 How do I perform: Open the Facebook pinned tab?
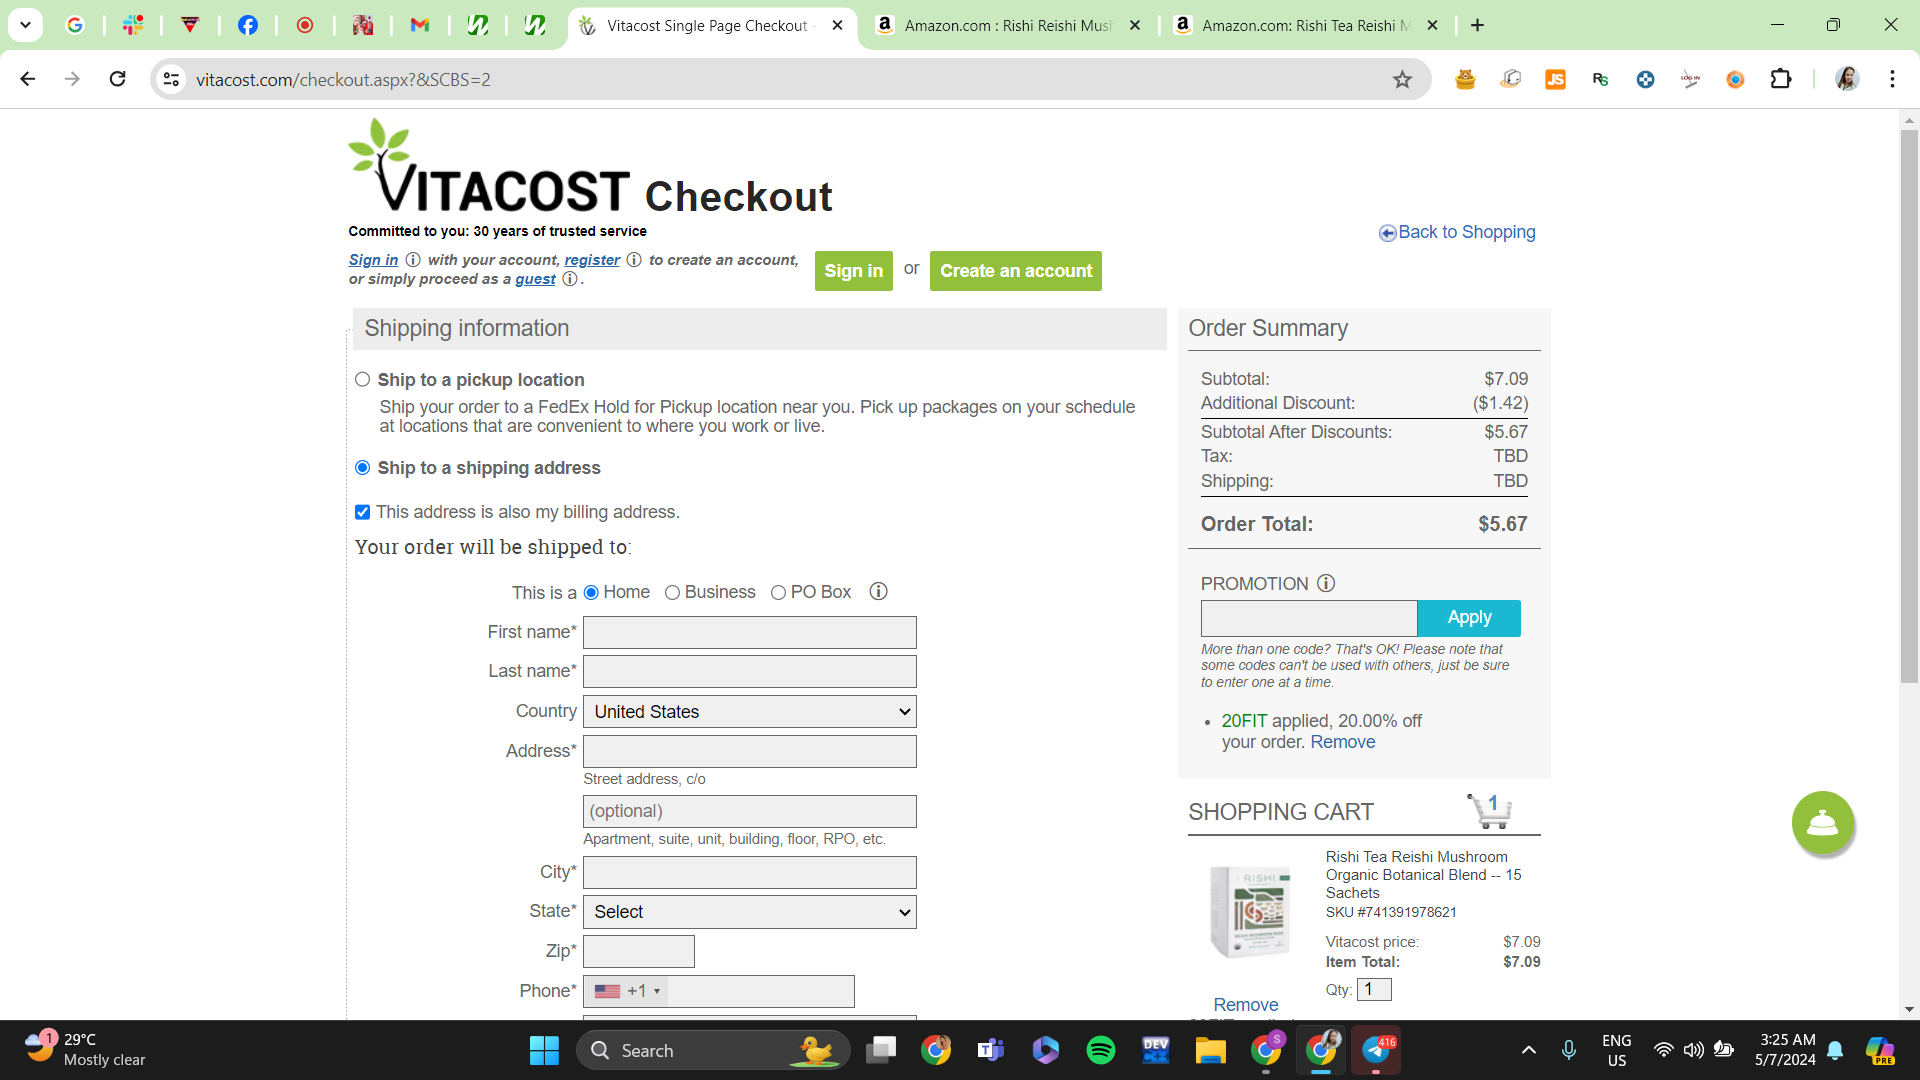pos(247,25)
